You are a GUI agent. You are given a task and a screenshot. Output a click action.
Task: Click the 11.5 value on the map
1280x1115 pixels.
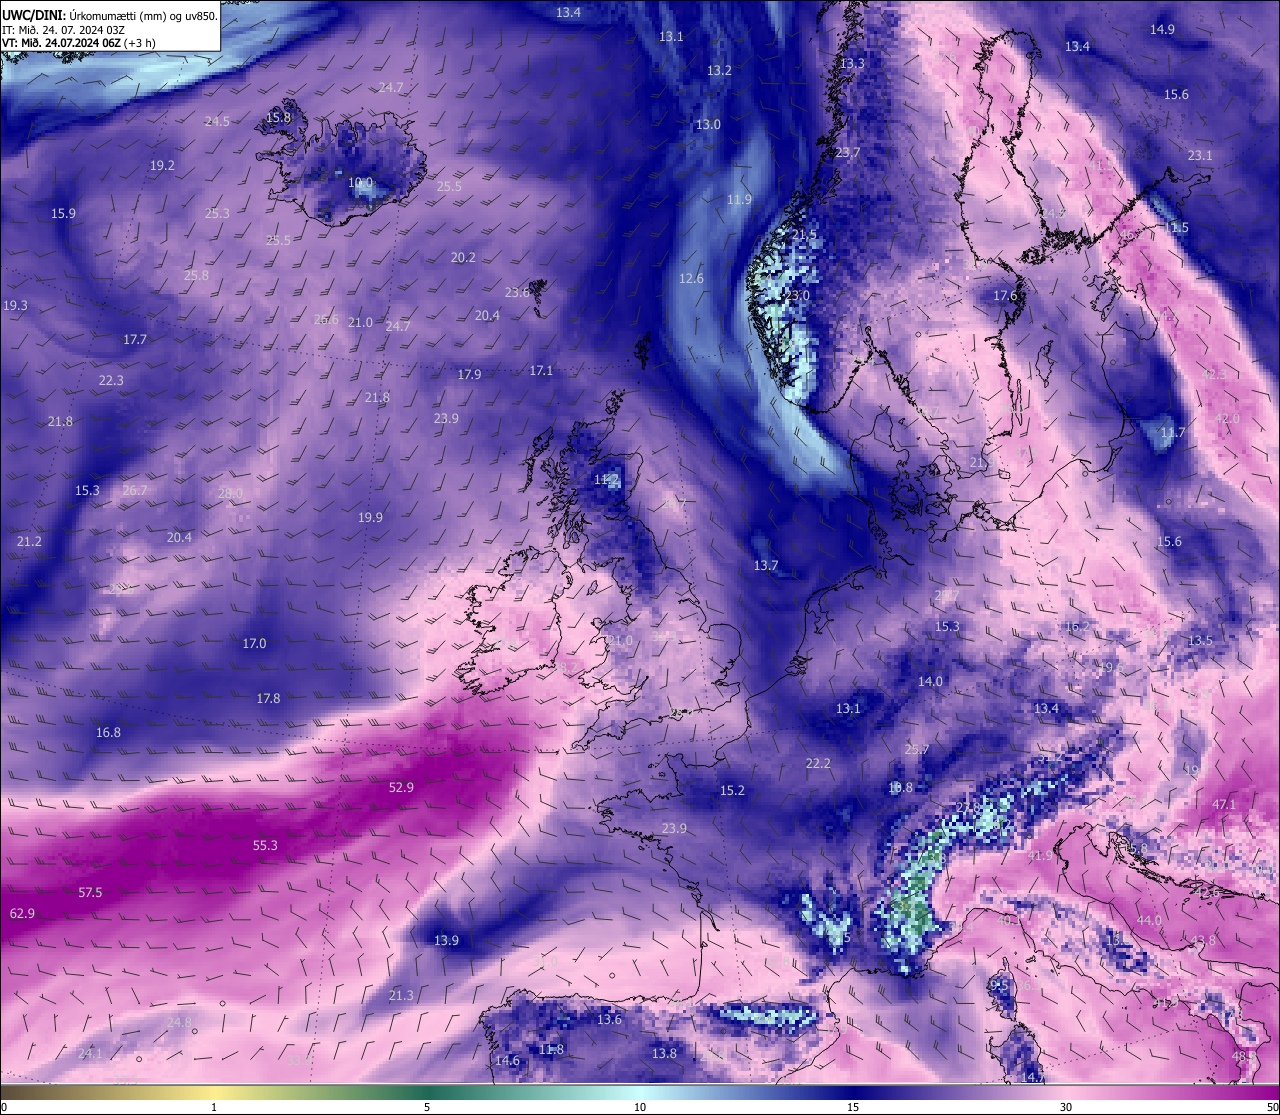click(x=1176, y=227)
